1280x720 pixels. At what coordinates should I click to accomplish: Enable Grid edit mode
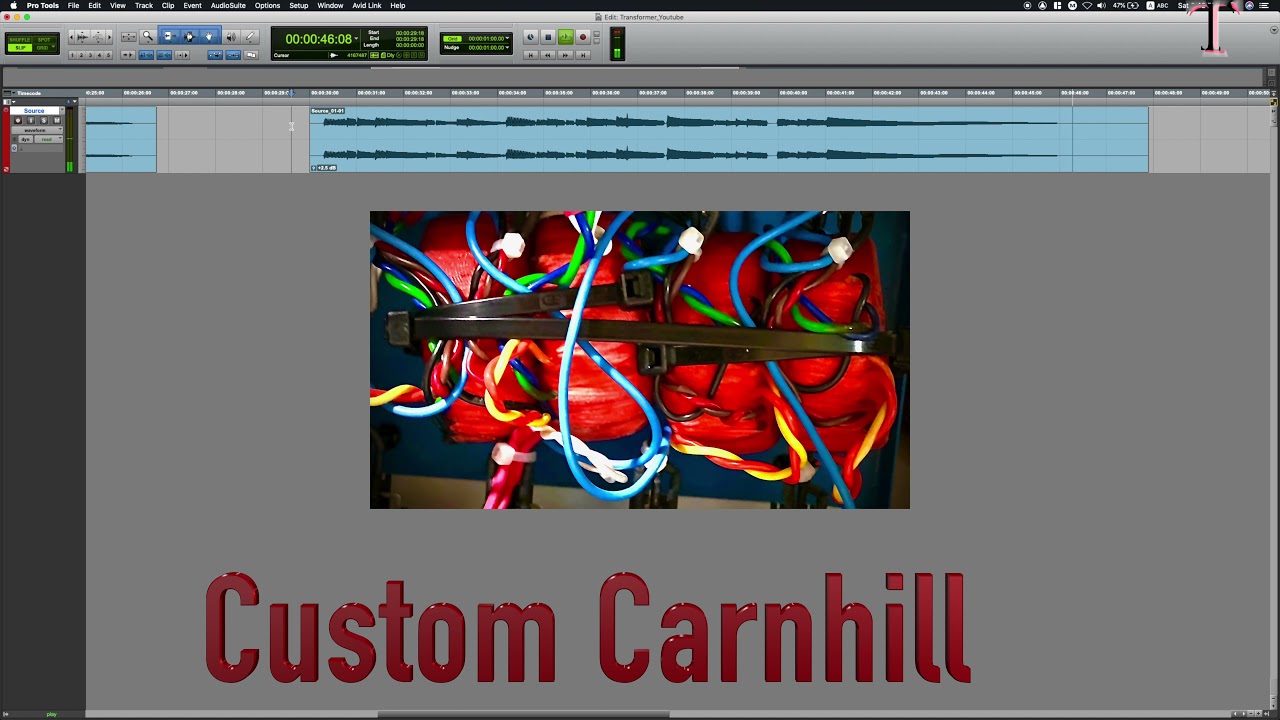pos(41,48)
